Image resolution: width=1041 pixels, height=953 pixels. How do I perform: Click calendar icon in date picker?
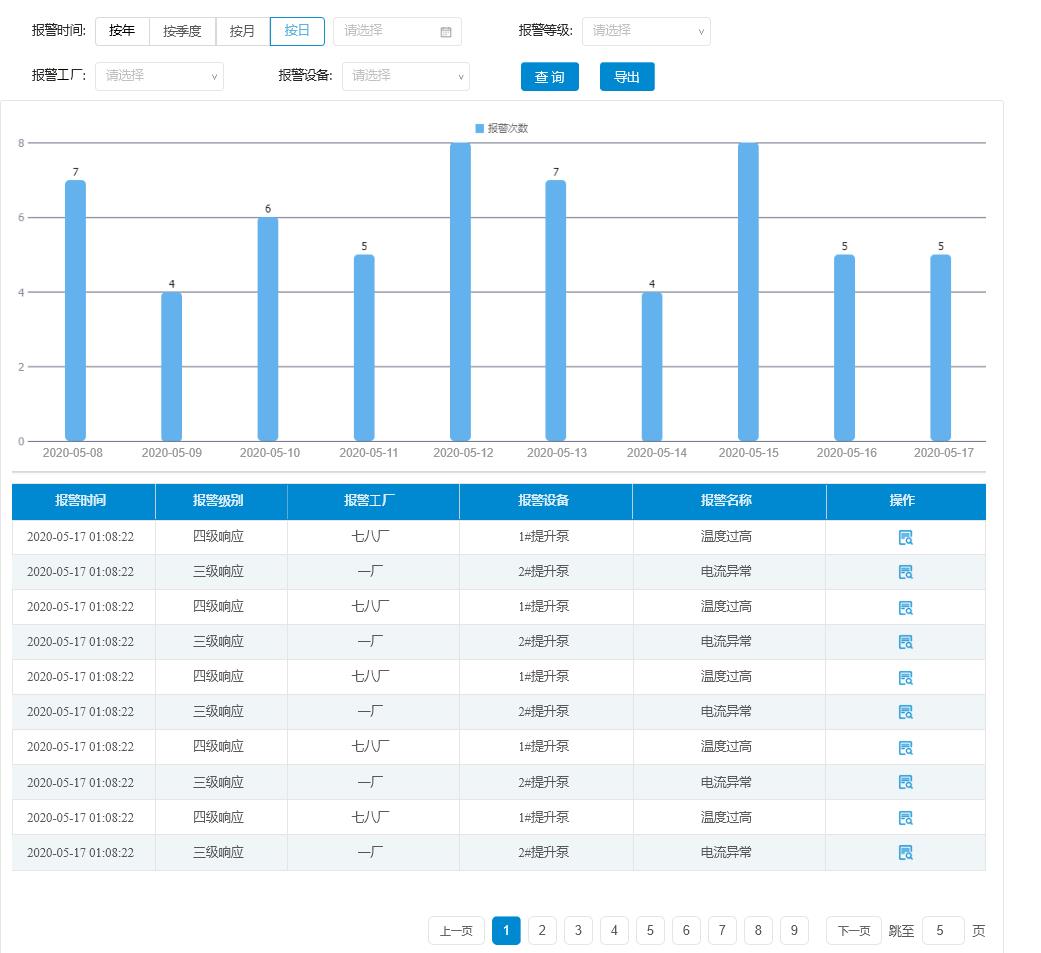coord(446,32)
